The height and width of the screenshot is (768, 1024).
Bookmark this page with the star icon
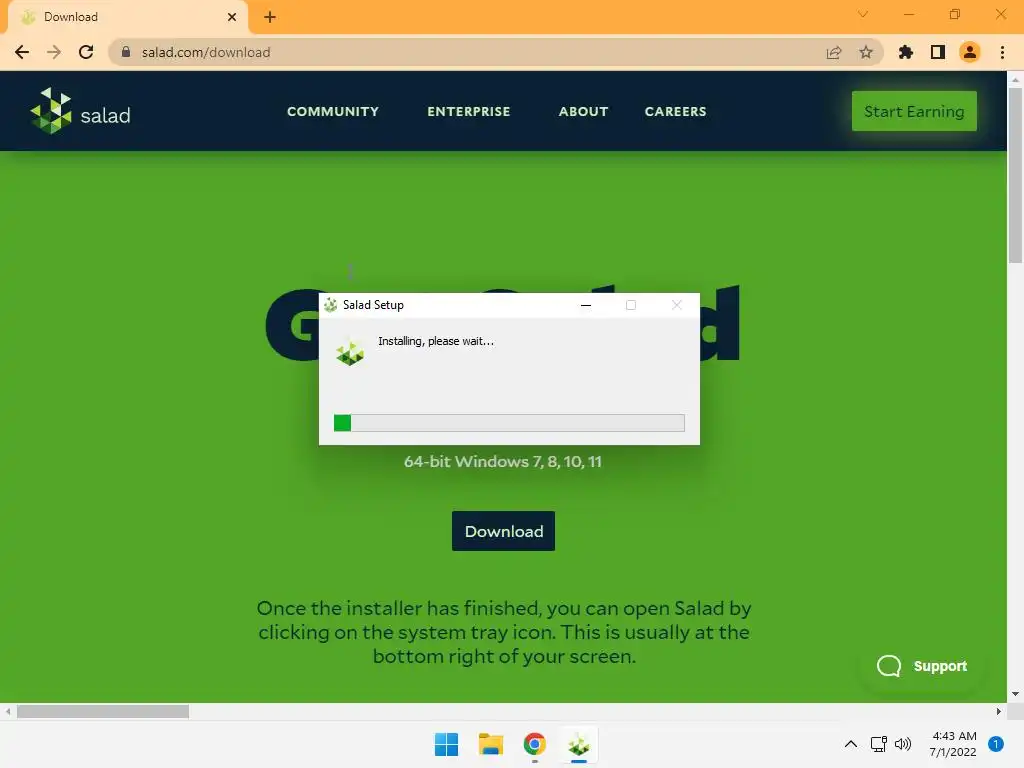[x=866, y=52]
